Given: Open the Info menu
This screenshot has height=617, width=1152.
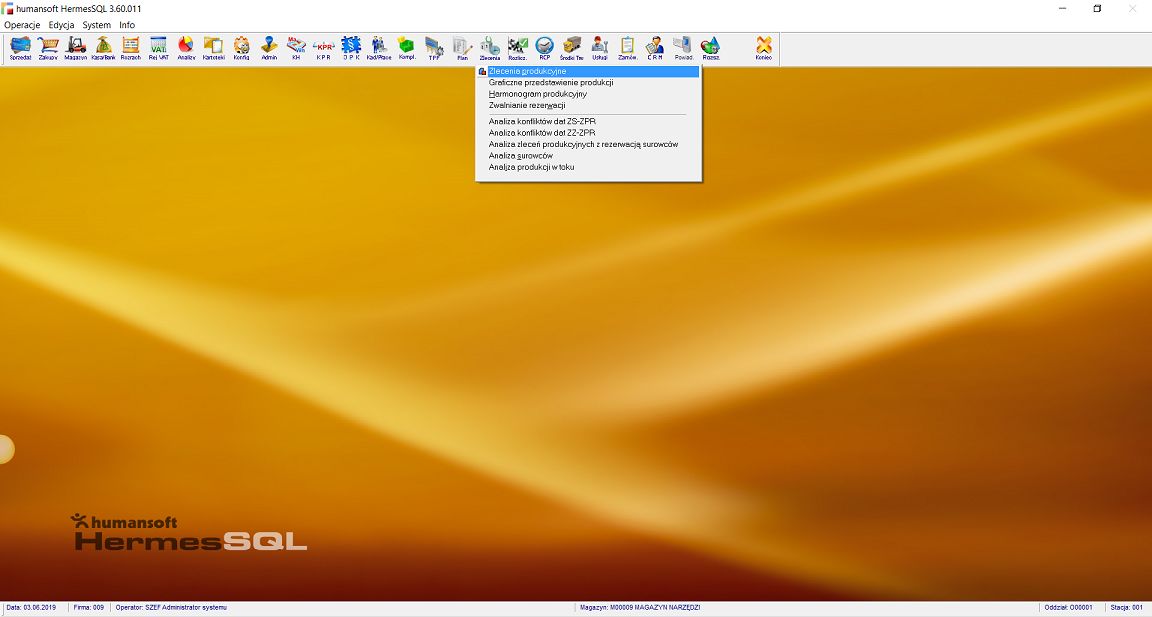Looking at the screenshot, I should [127, 25].
